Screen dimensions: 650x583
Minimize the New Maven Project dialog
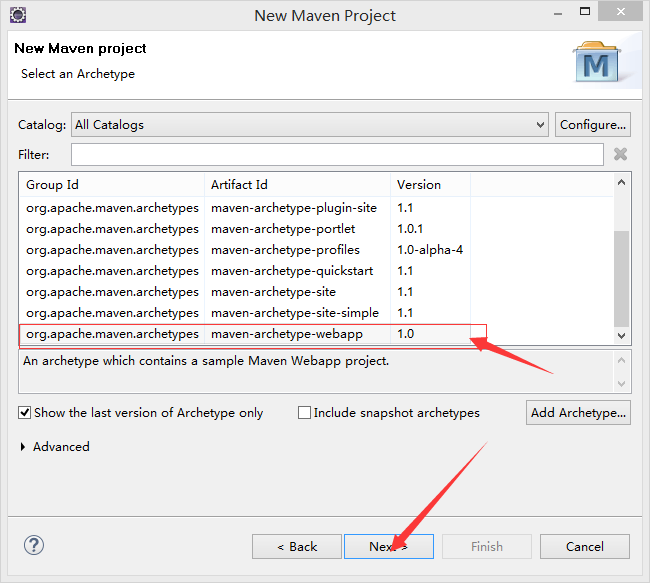[558, 14]
